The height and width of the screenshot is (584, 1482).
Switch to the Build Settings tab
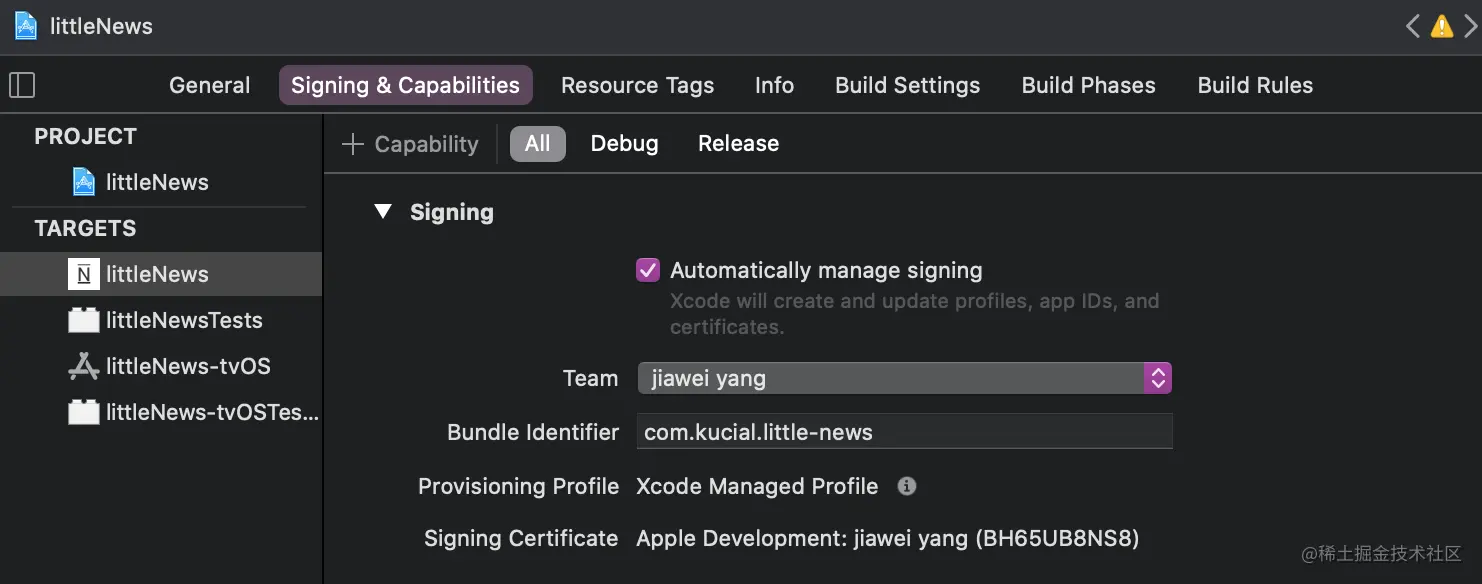(x=907, y=85)
